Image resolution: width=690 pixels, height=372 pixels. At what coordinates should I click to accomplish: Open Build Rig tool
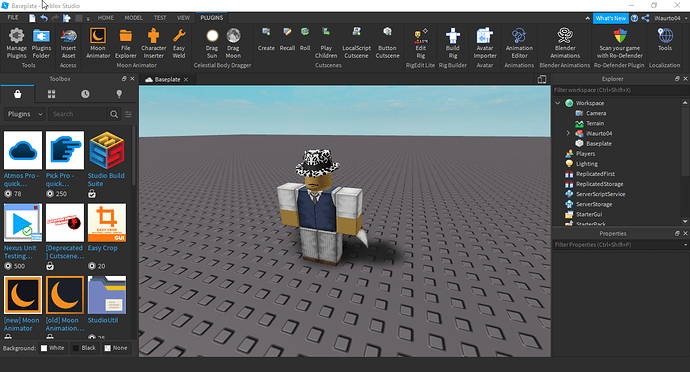tap(452, 43)
